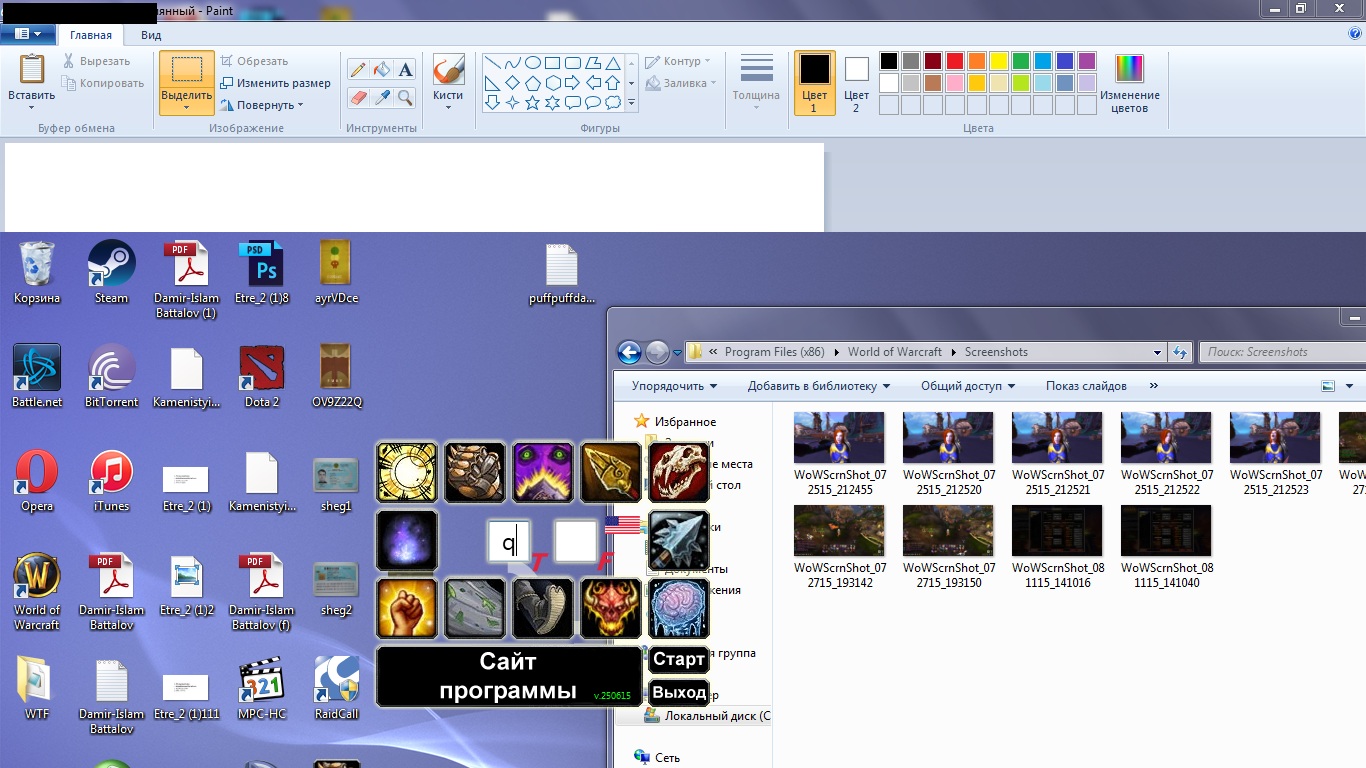1366x768 pixels.
Task: Click Вырезать (cut) in the clipboard group
Action: pyautogui.click(x=96, y=61)
